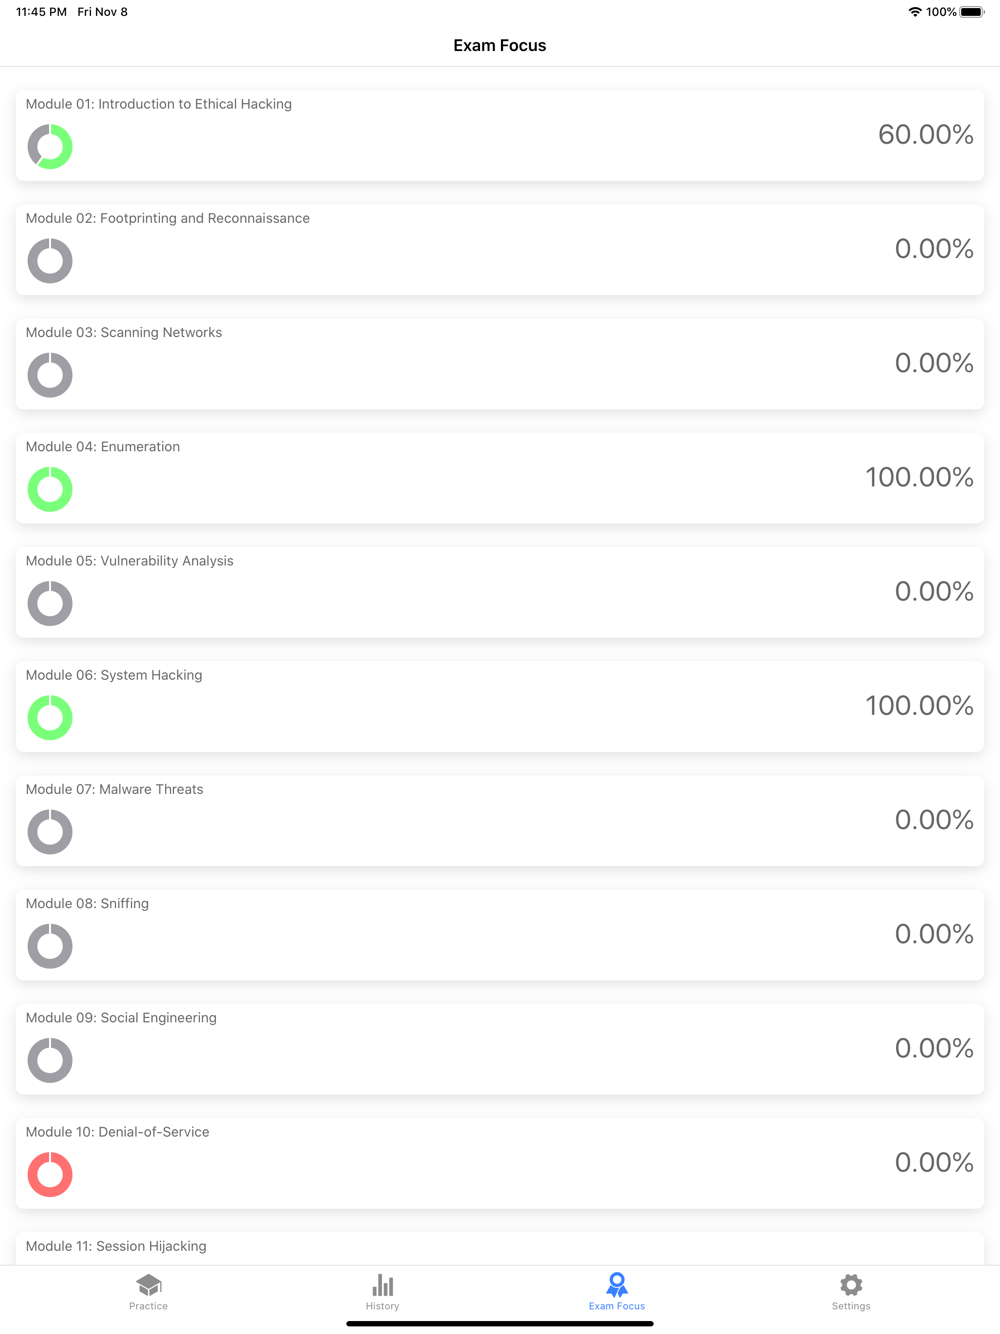This screenshot has height=1334, width=1000.
Task: Switch to the History tab label
Action: point(382,1306)
